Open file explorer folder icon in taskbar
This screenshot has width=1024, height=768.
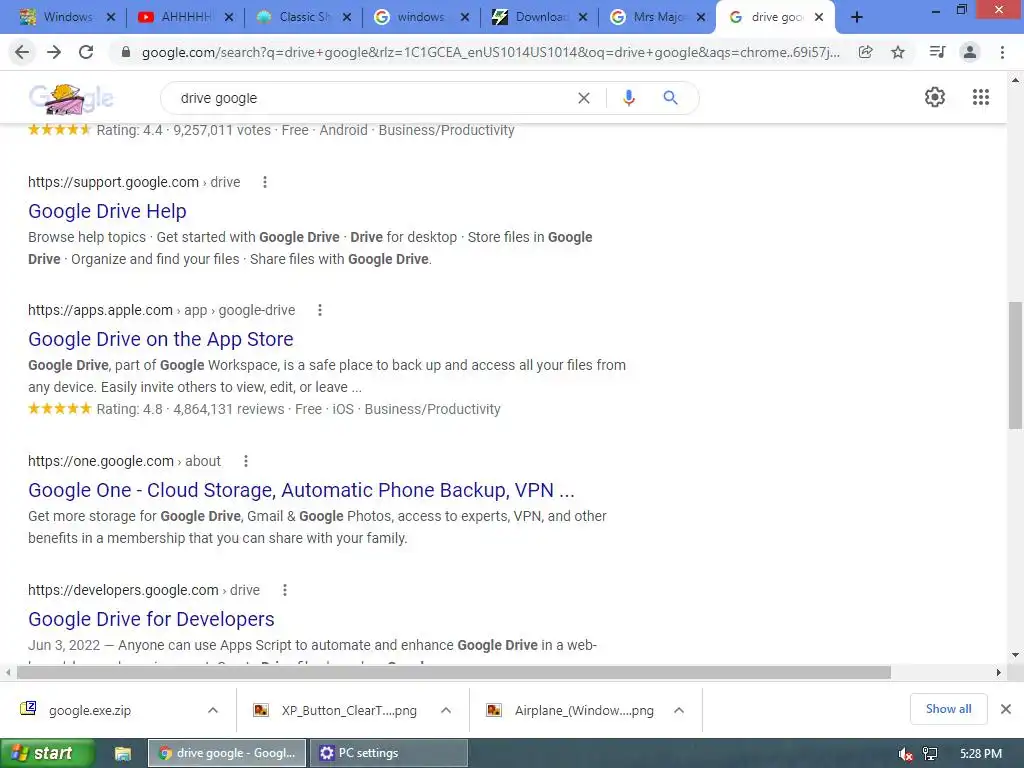pos(123,754)
